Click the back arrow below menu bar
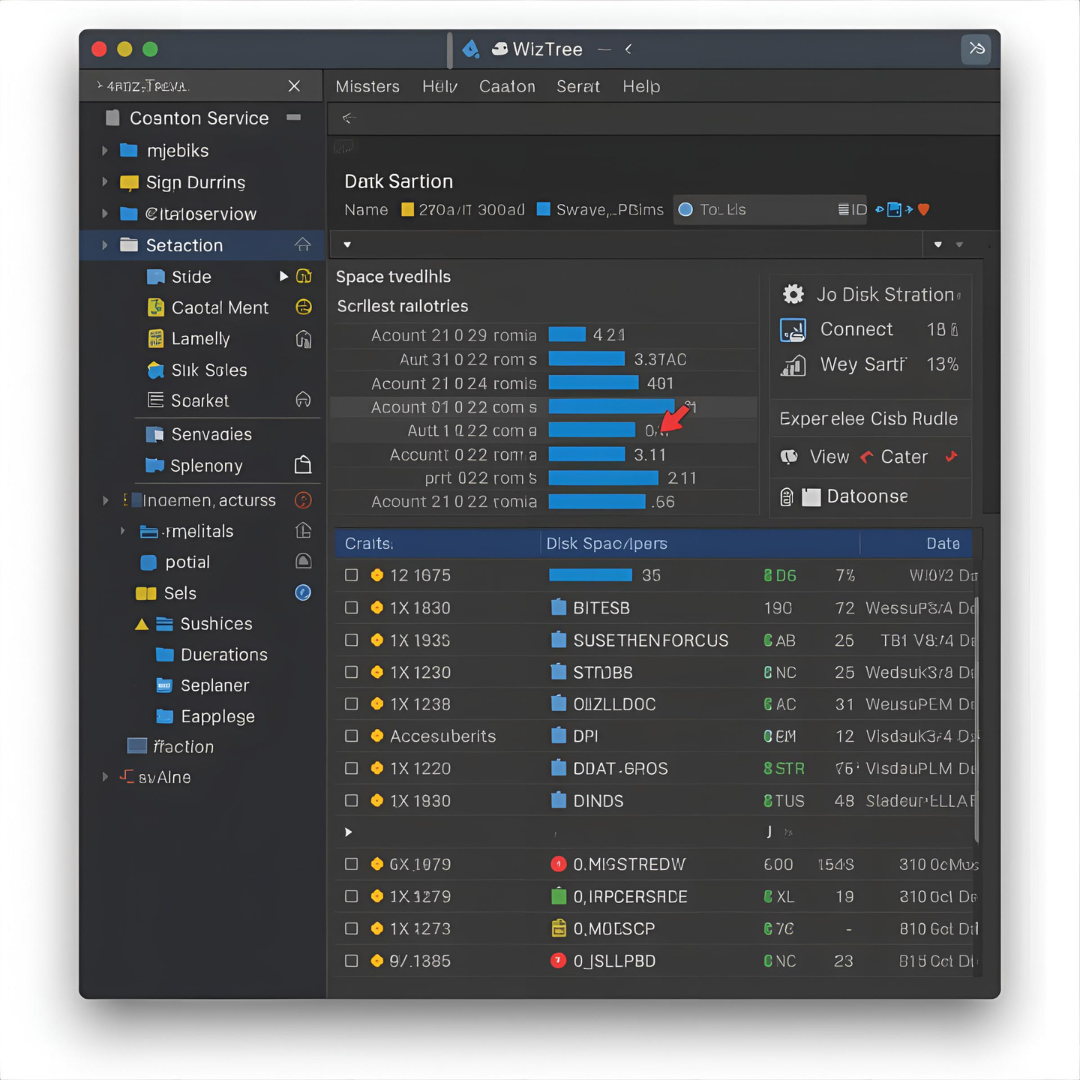The height and width of the screenshot is (1080, 1080). (349, 118)
